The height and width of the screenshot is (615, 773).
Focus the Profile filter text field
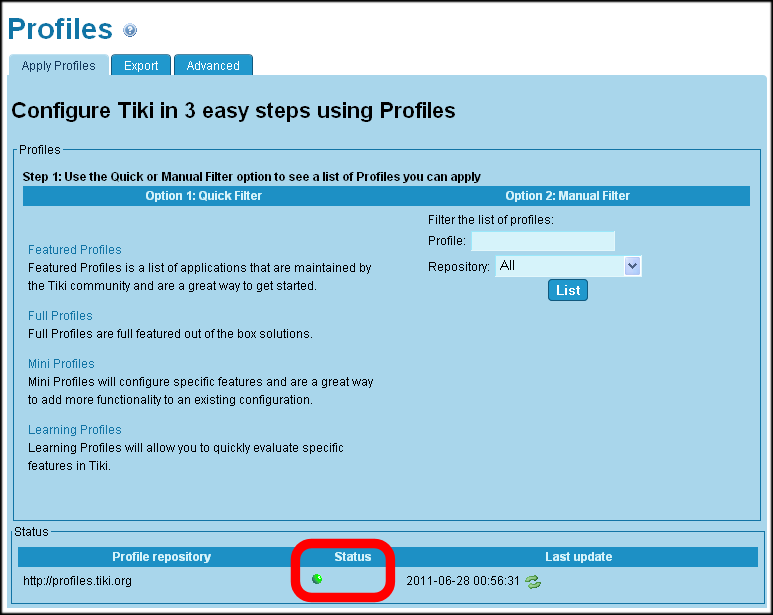tap(543, 241)
